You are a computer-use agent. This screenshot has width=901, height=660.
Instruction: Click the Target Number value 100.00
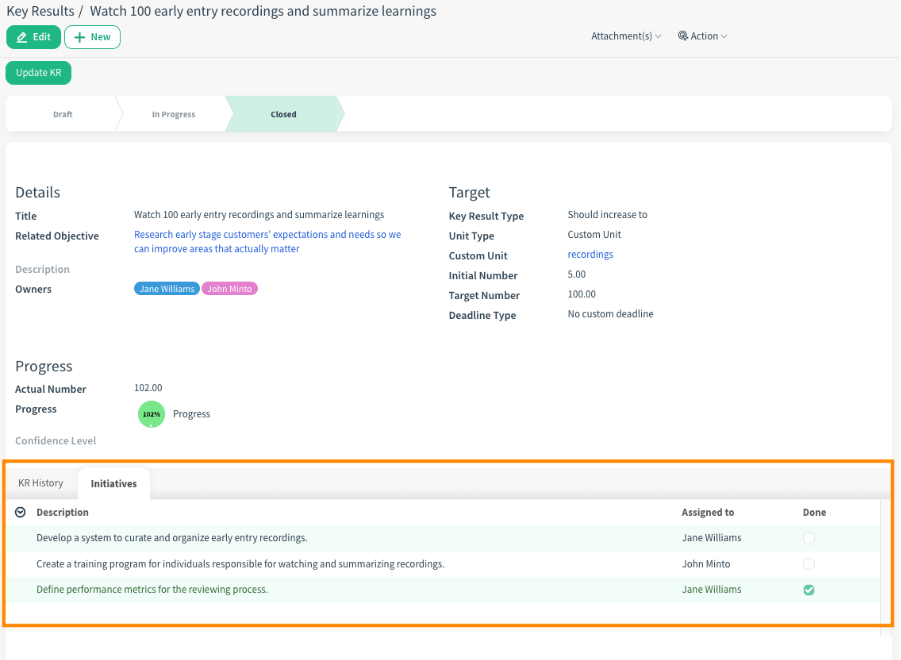(x=582, y=295)
